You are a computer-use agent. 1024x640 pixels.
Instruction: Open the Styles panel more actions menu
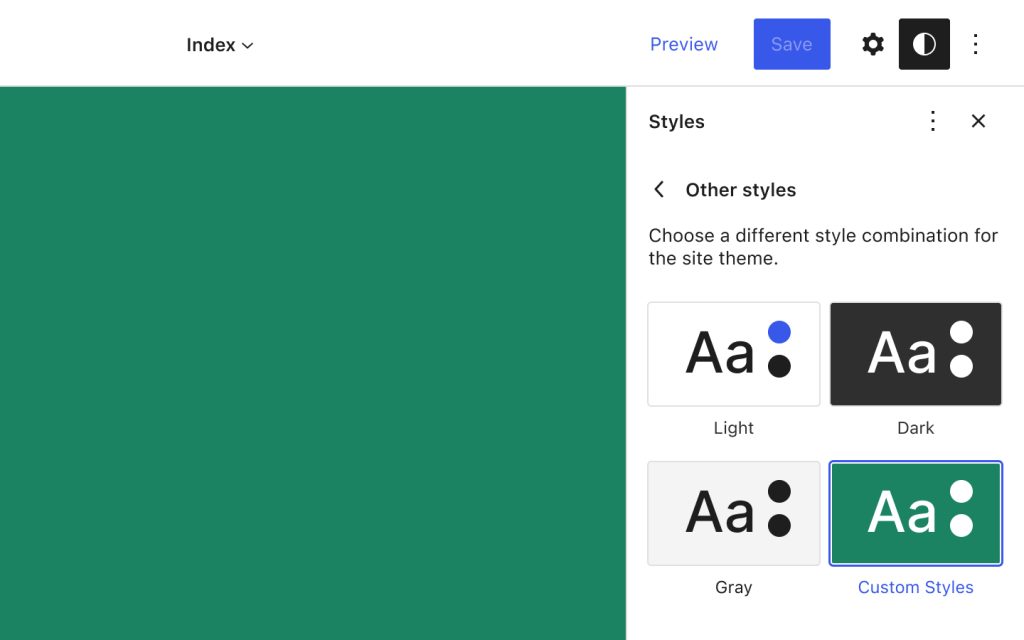[x=932, y=121]
